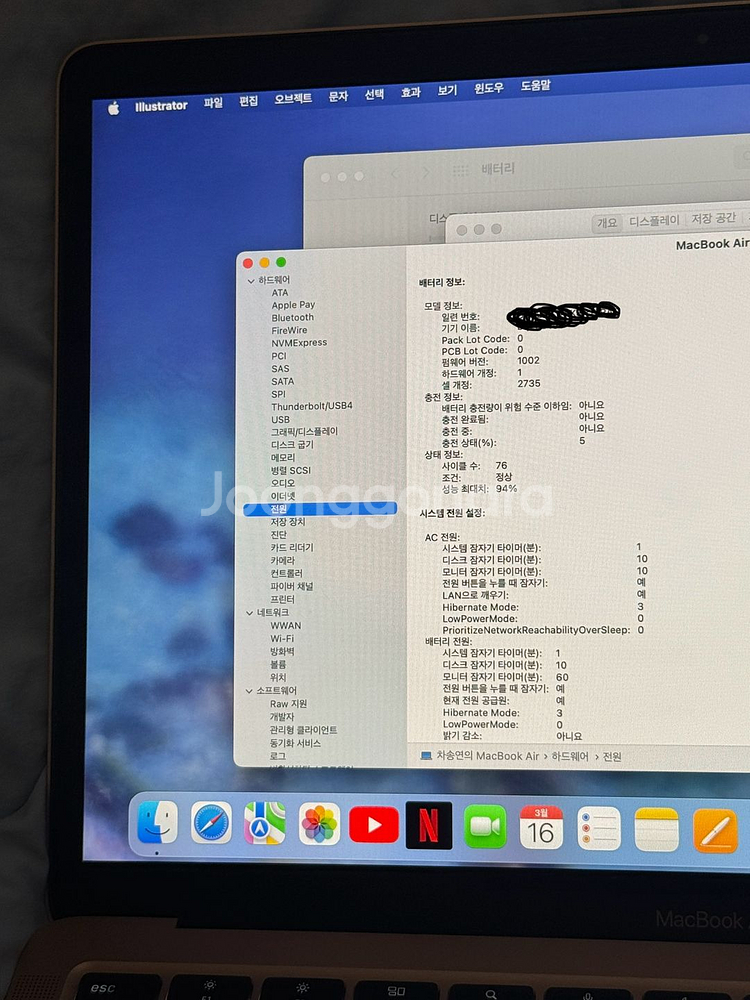The width and height of the screenshot is (750, 1000).
Task: Select 메모리 in sidebar
Action: (x=283, y=458)
